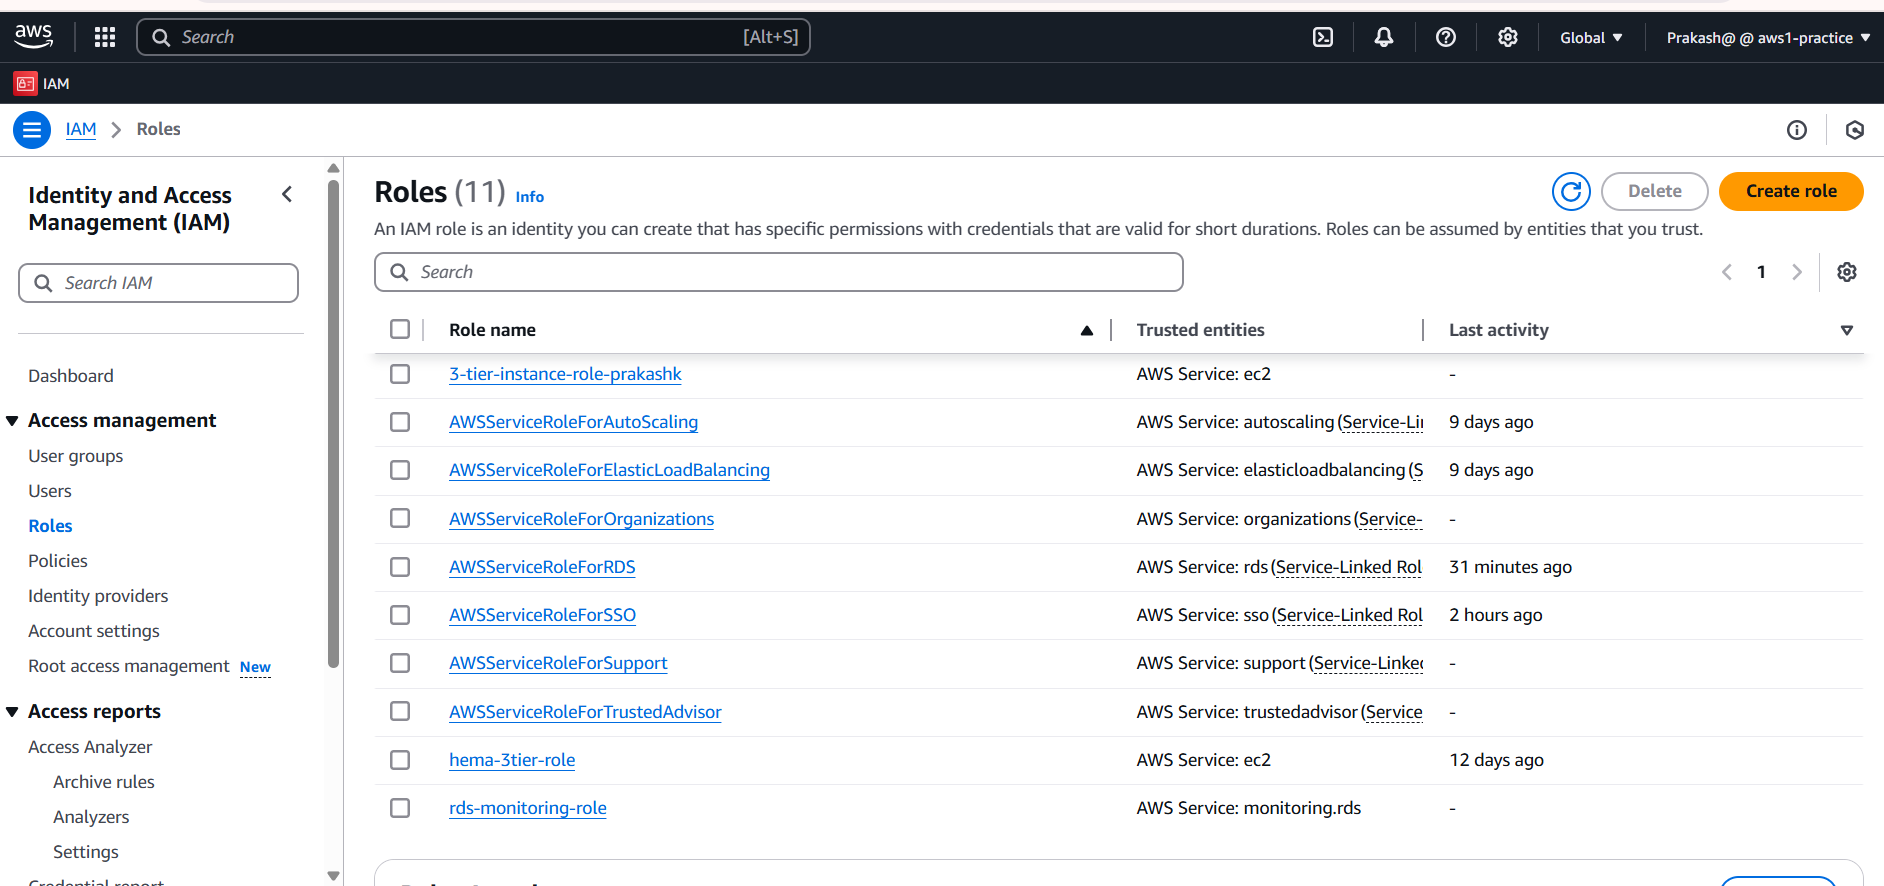
Task: Open the tutorials hexagon icon at right
Action: [x=1855, y=130]
